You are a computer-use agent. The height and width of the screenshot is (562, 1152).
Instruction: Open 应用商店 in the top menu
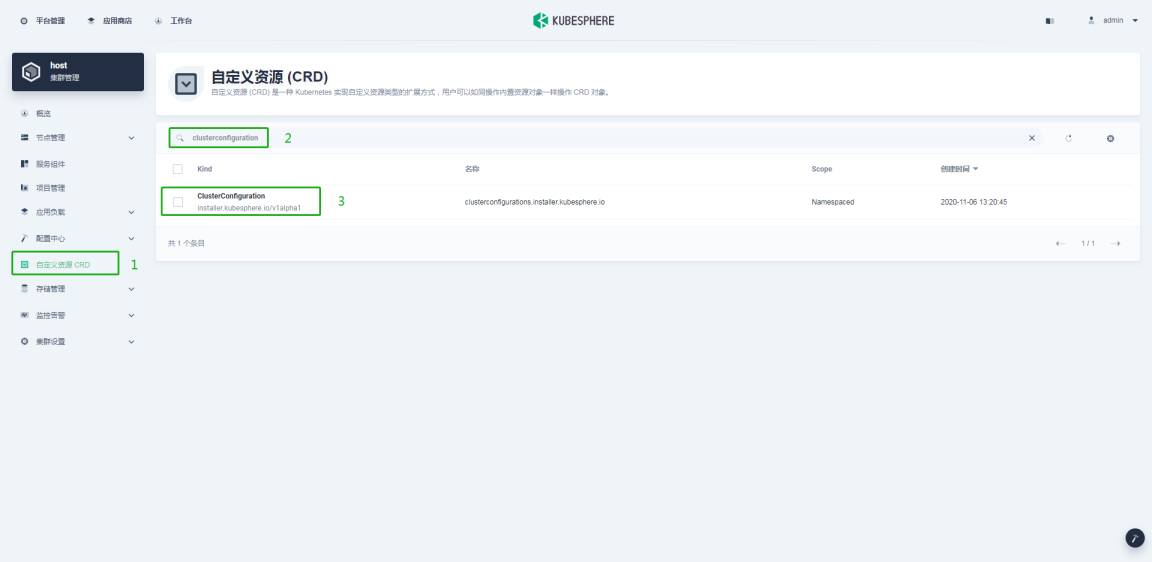pyautogui.click(x=110, y=21)
